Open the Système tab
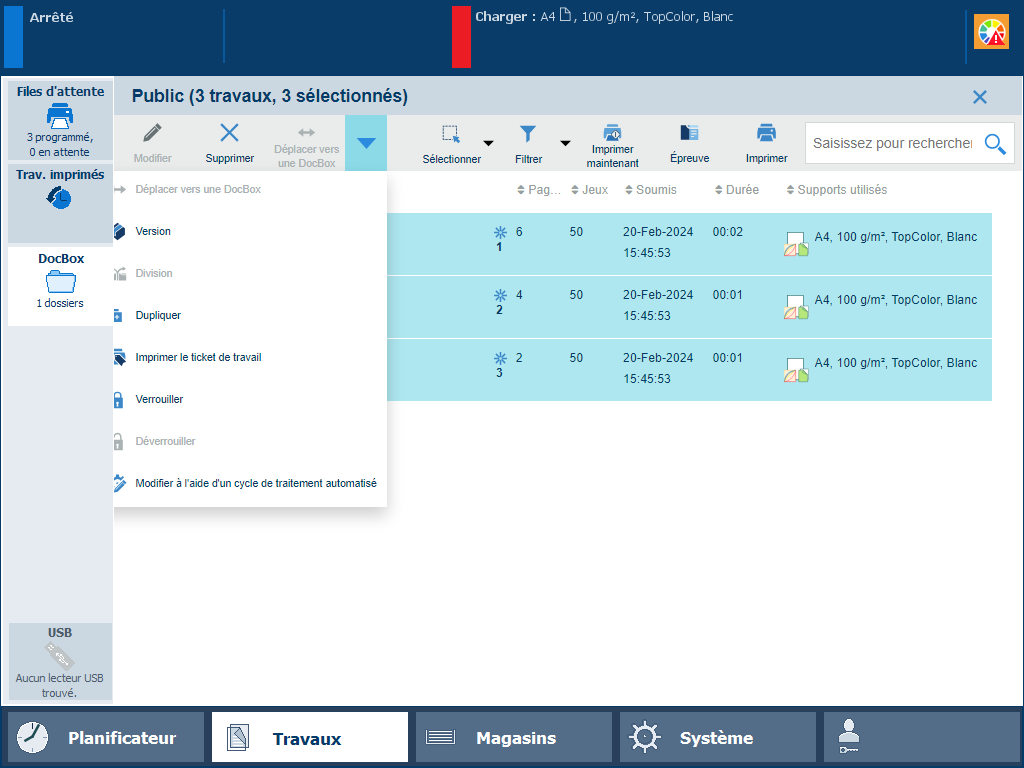Viewport: 1024px width, 768px height. 717,738
